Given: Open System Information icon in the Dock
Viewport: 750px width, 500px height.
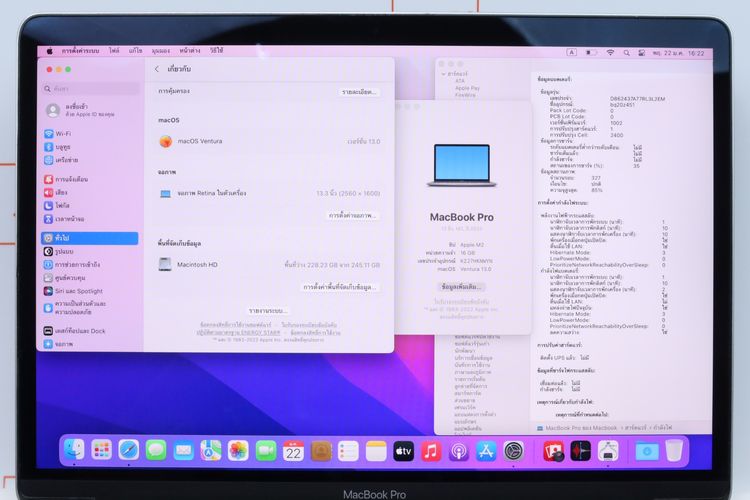Looking at the screenshot, I should pyautogui.click(x=608, y=450).
